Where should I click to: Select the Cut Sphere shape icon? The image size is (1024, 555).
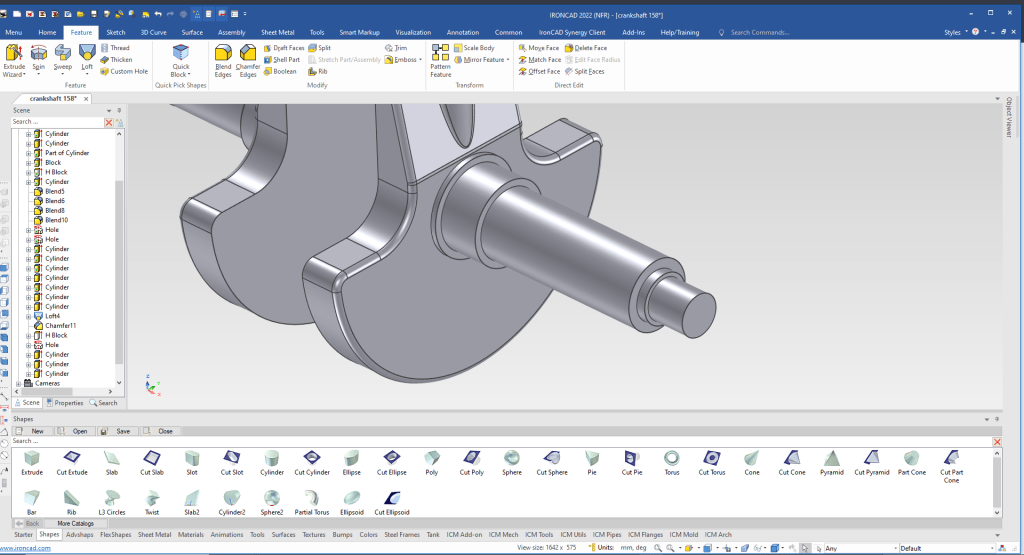tap(552, 459)
